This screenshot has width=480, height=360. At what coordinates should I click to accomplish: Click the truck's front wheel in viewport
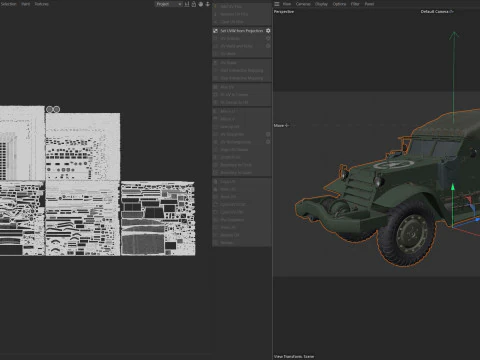406,232
